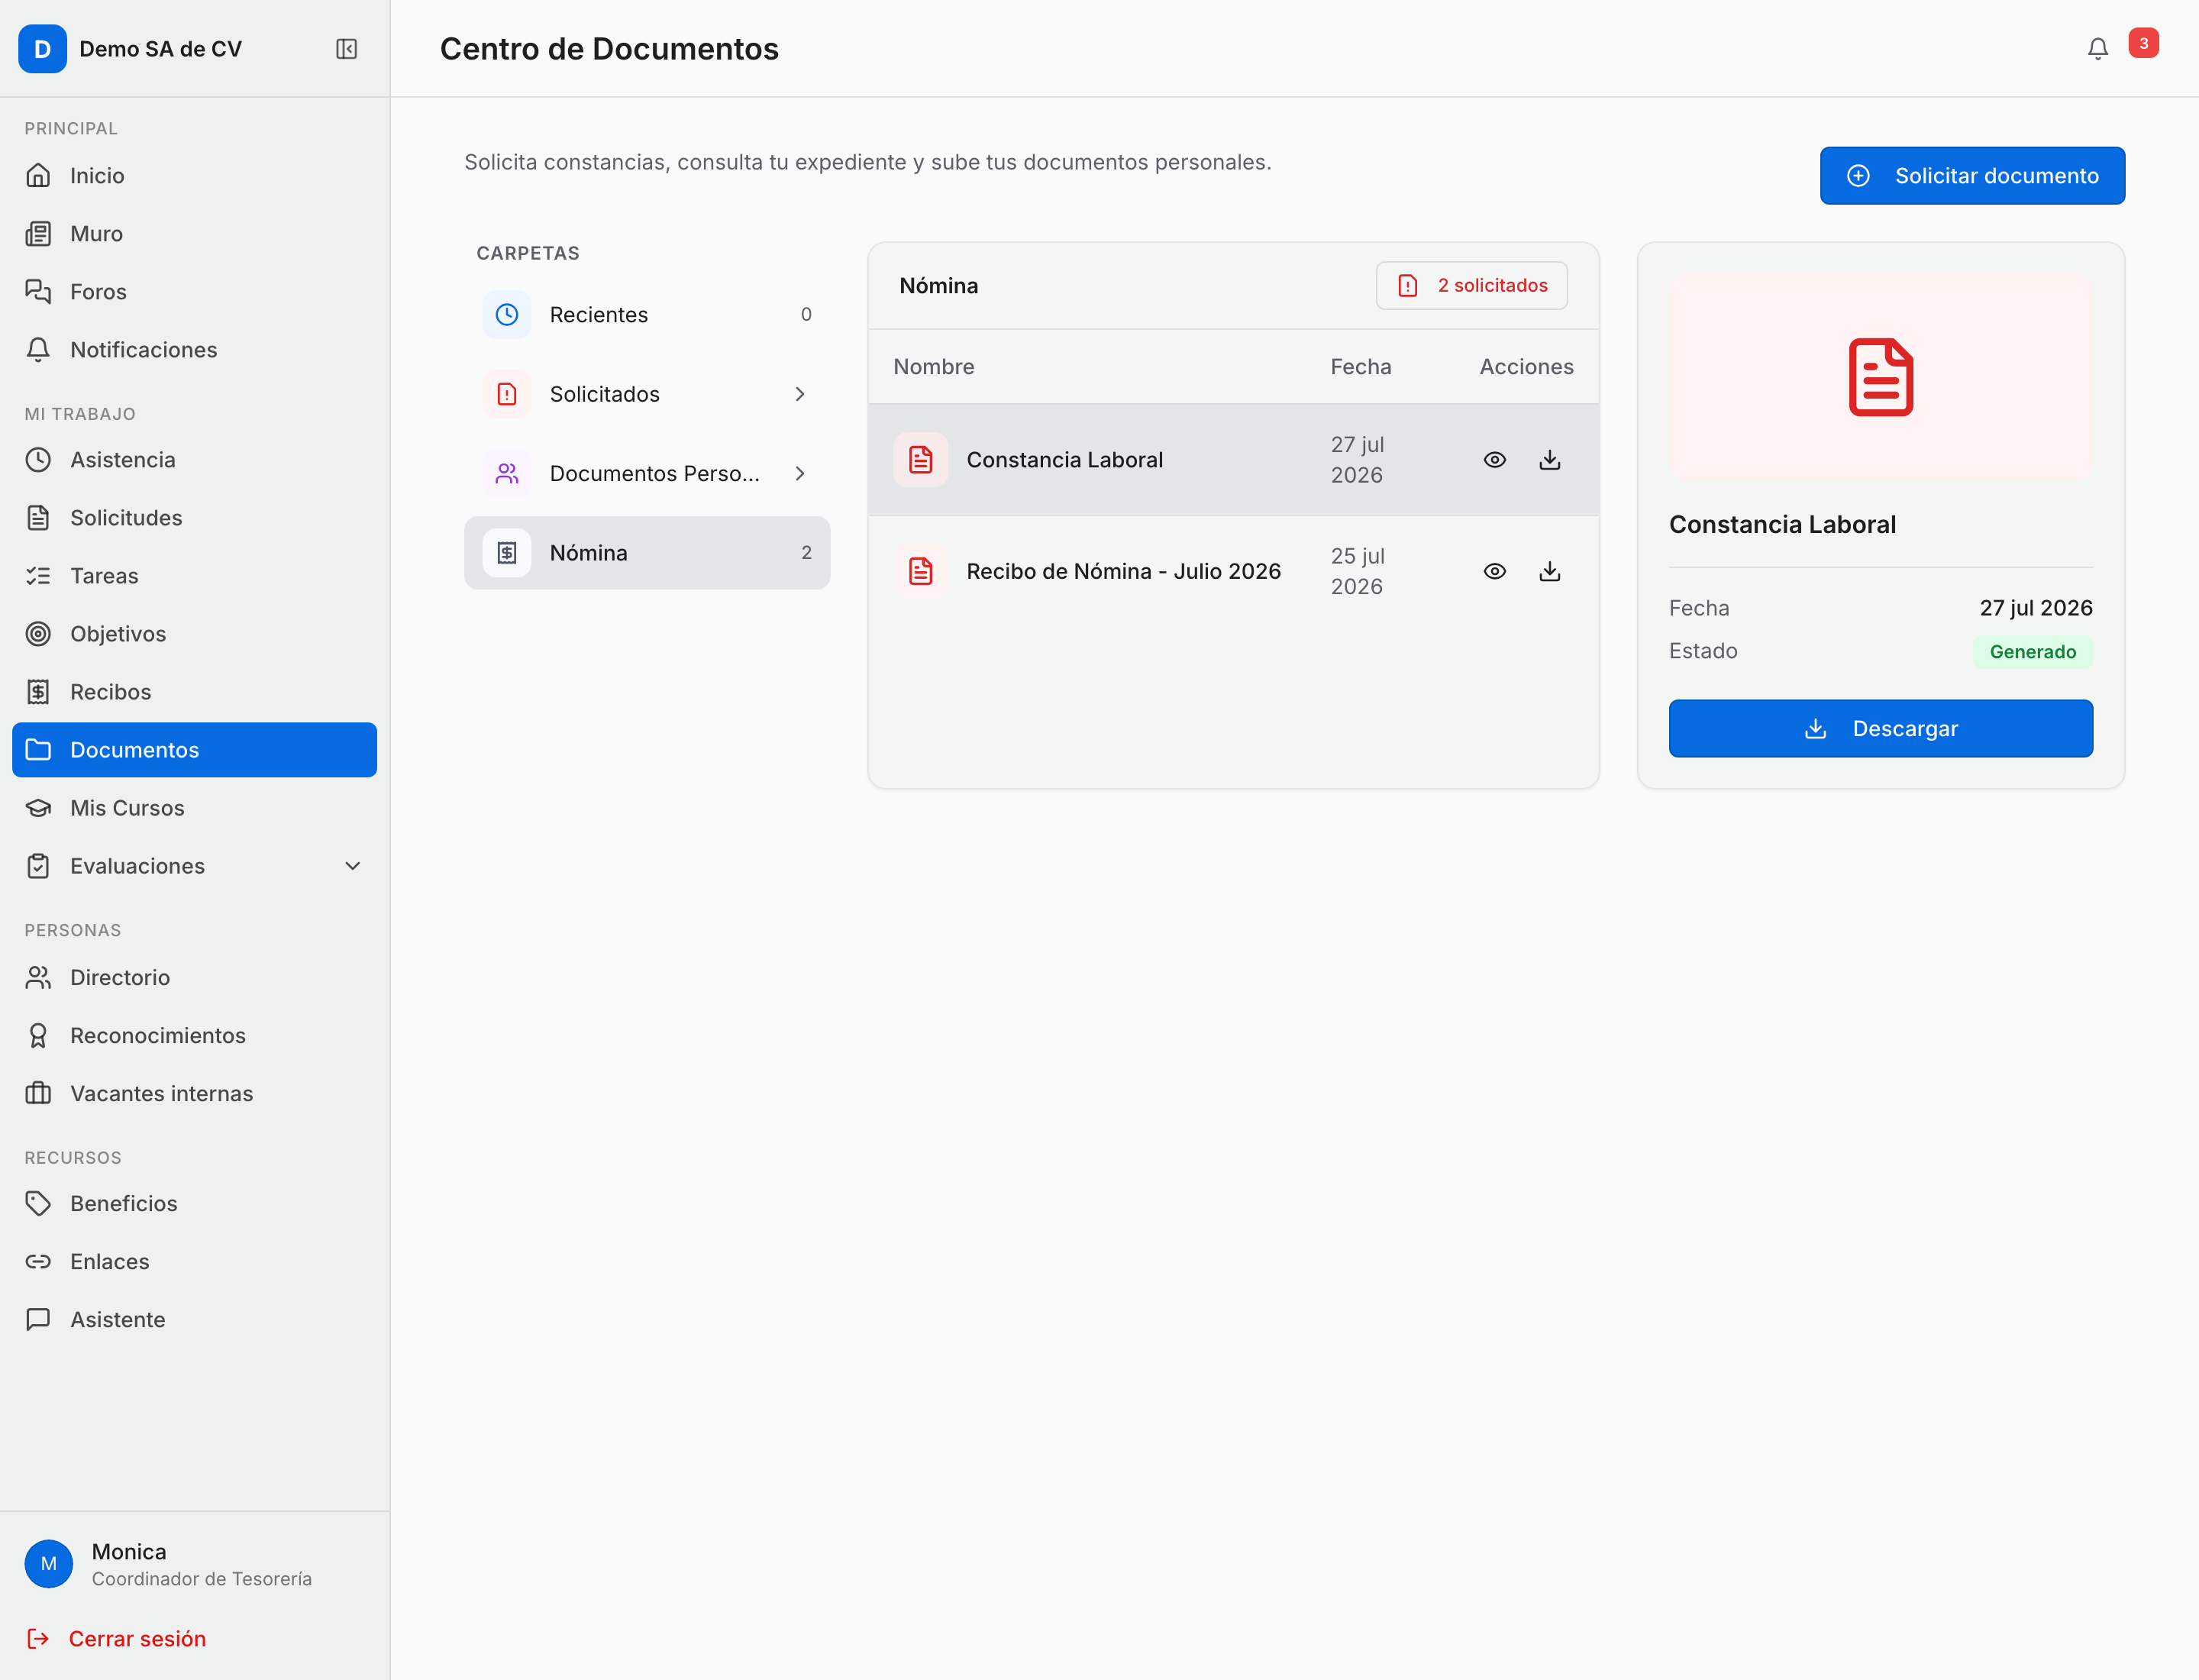Click the Centro de Documentos heading

point(609,49)
